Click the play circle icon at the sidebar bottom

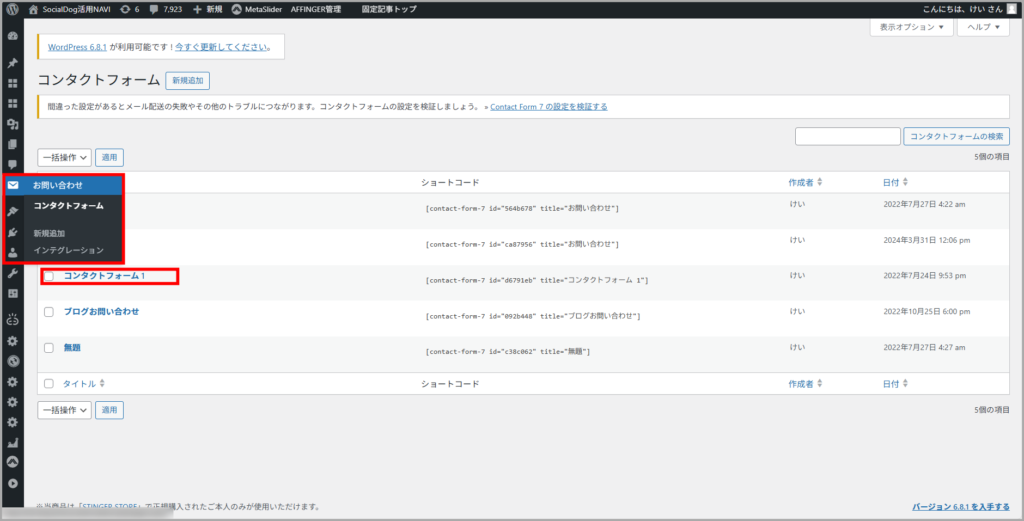point(12,484)
